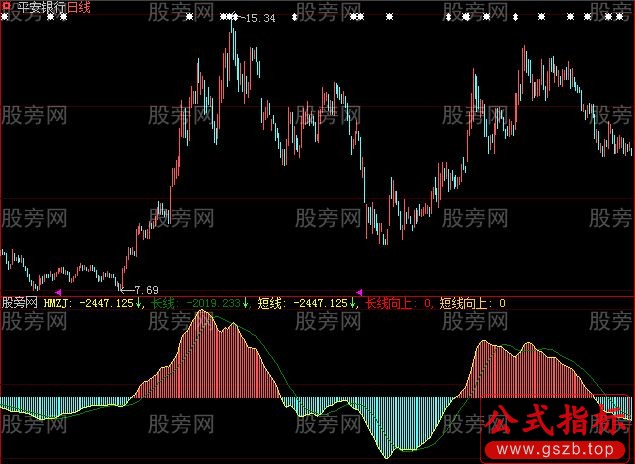Select the 短线 indicator label with -2447.125

coord(270,302)
